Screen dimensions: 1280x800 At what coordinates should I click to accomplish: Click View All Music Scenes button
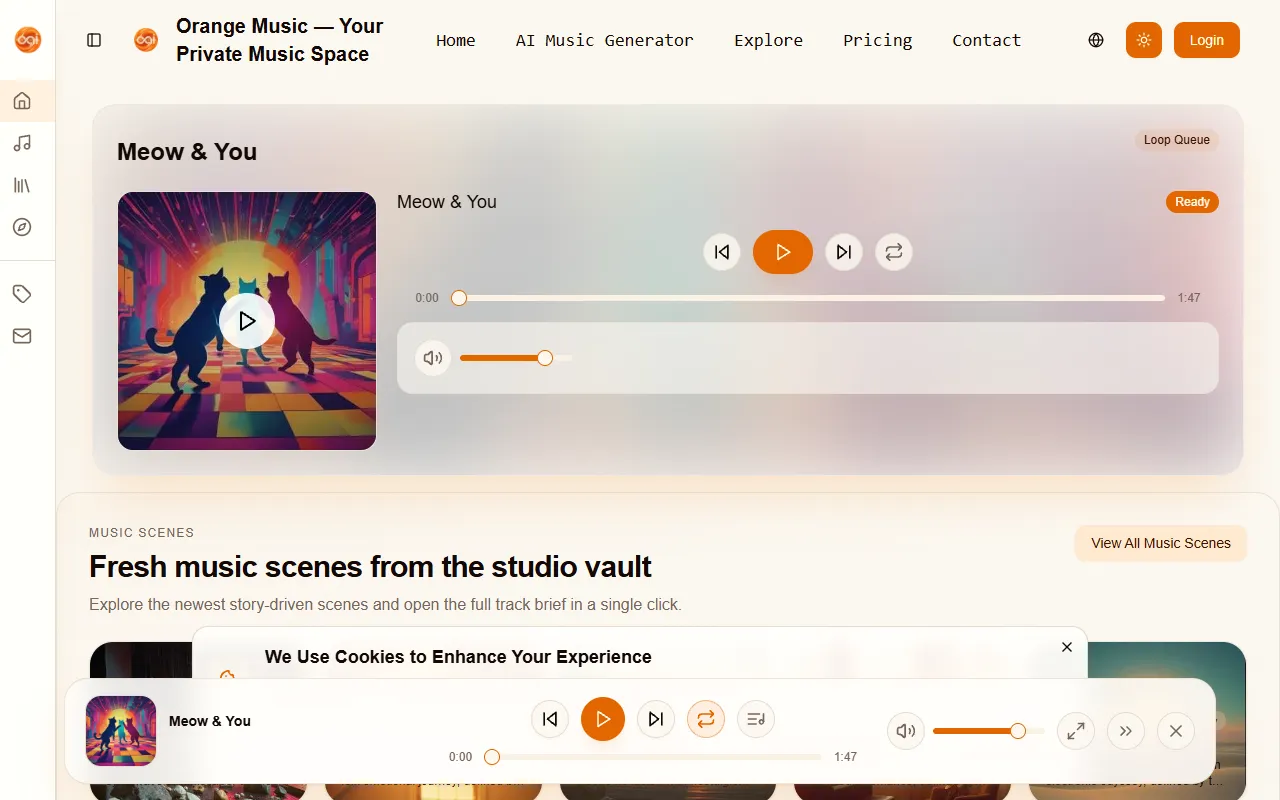(x=1160, y=543)
